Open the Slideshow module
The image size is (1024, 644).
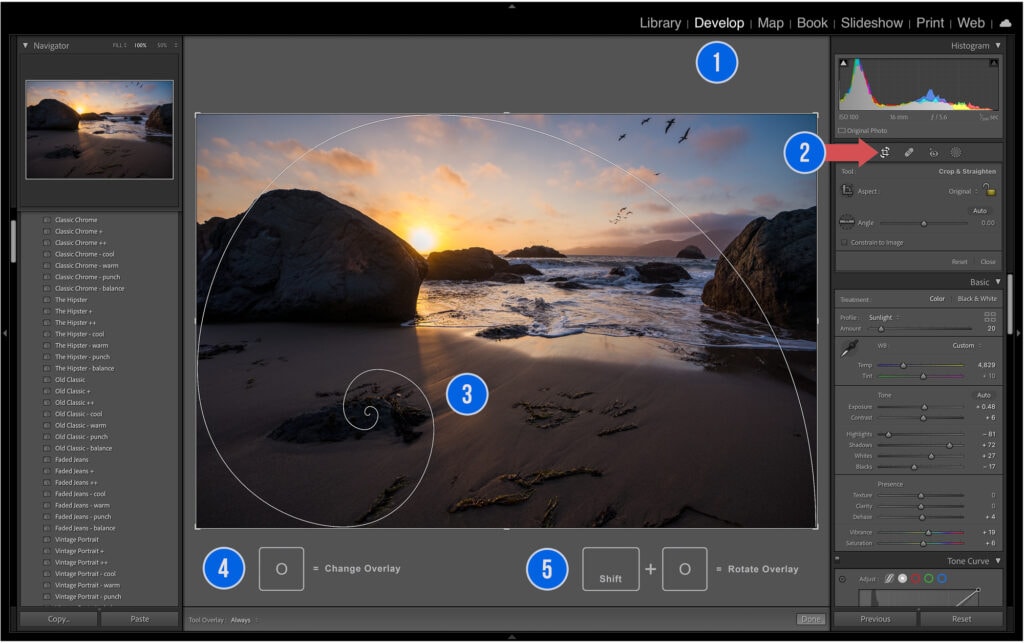871,22
